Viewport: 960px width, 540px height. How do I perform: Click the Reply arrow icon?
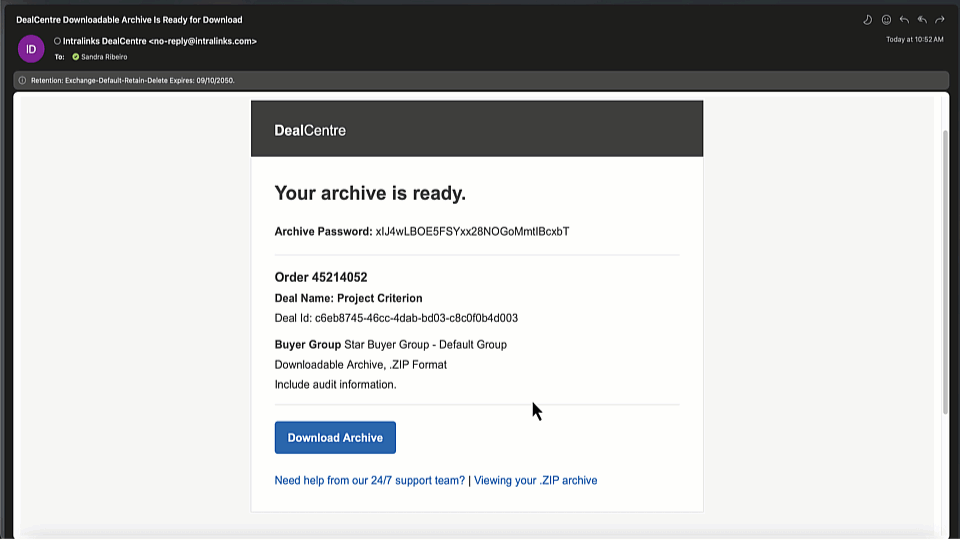[x=904, y=20]
